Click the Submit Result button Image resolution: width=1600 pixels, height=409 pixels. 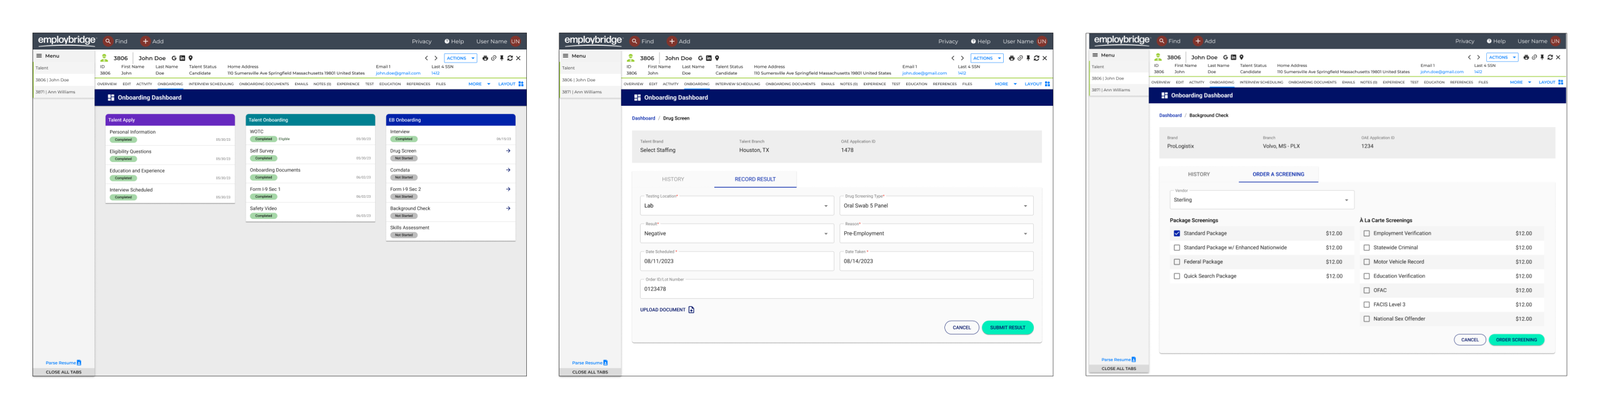1007,328
